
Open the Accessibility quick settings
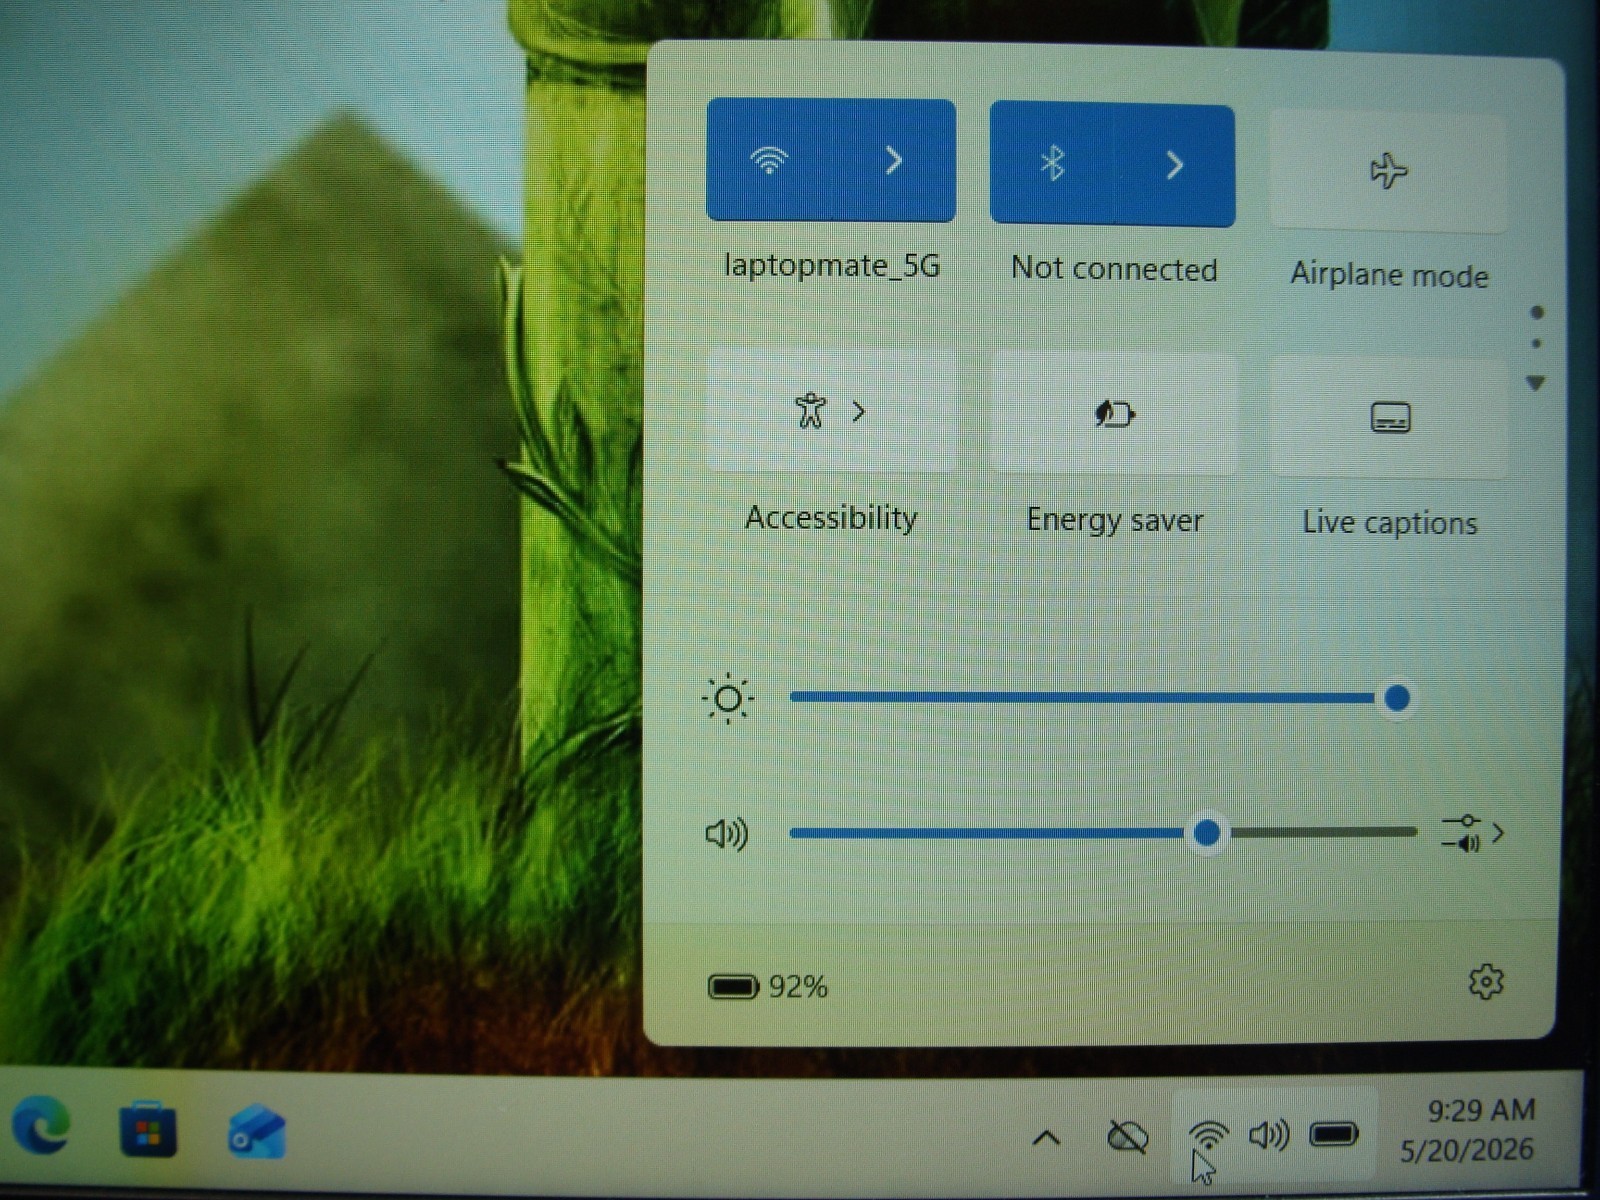pyautogui.click(x=831, y=411)
